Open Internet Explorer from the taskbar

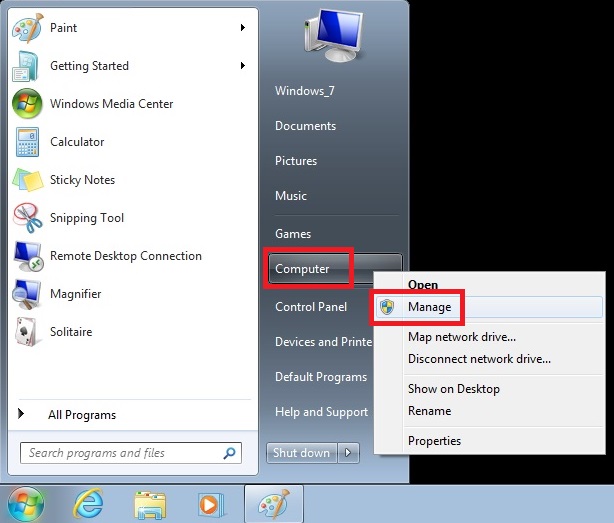[88, 504]
